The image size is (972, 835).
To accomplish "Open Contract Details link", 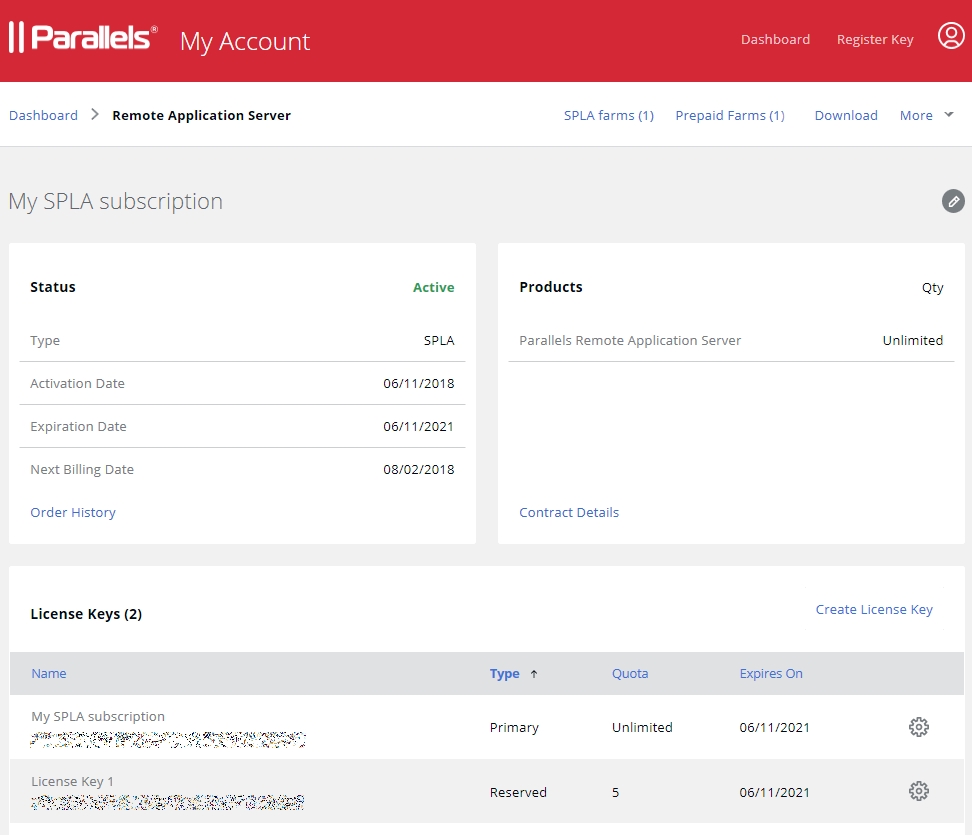I will (x=569, y=512).
